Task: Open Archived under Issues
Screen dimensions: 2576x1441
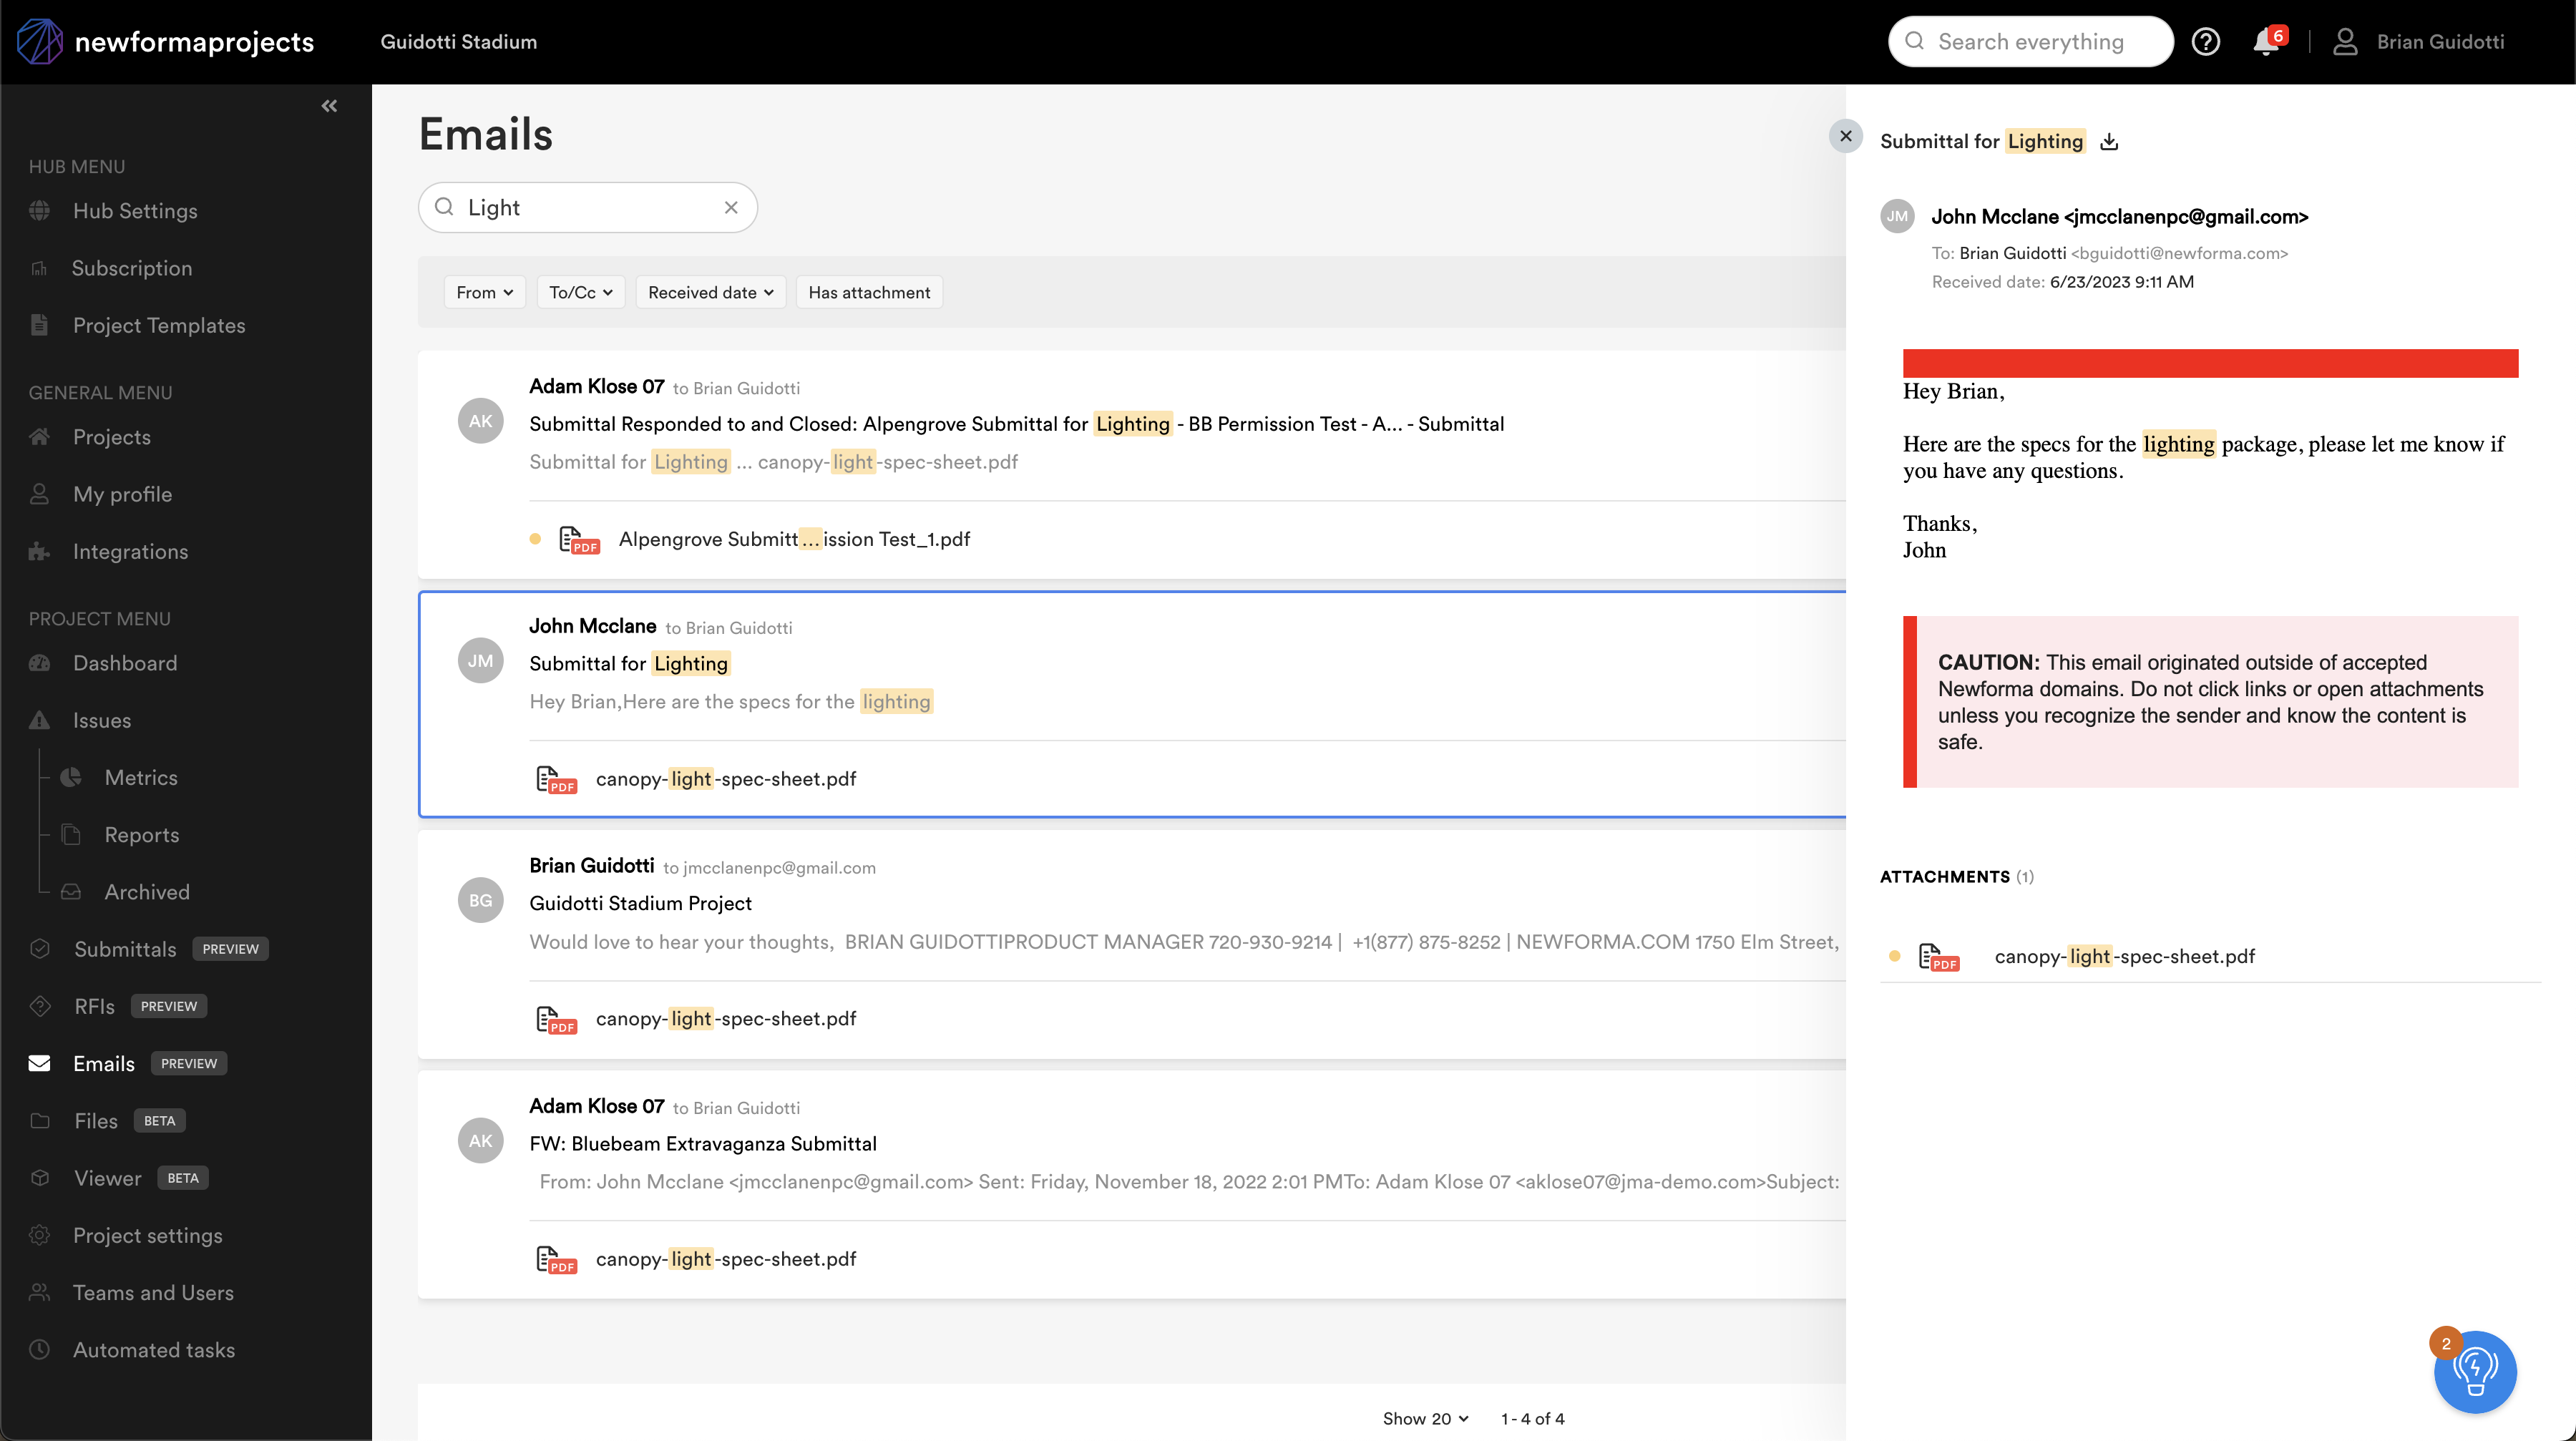Action: pyautogui.click(x=147, y=892)
